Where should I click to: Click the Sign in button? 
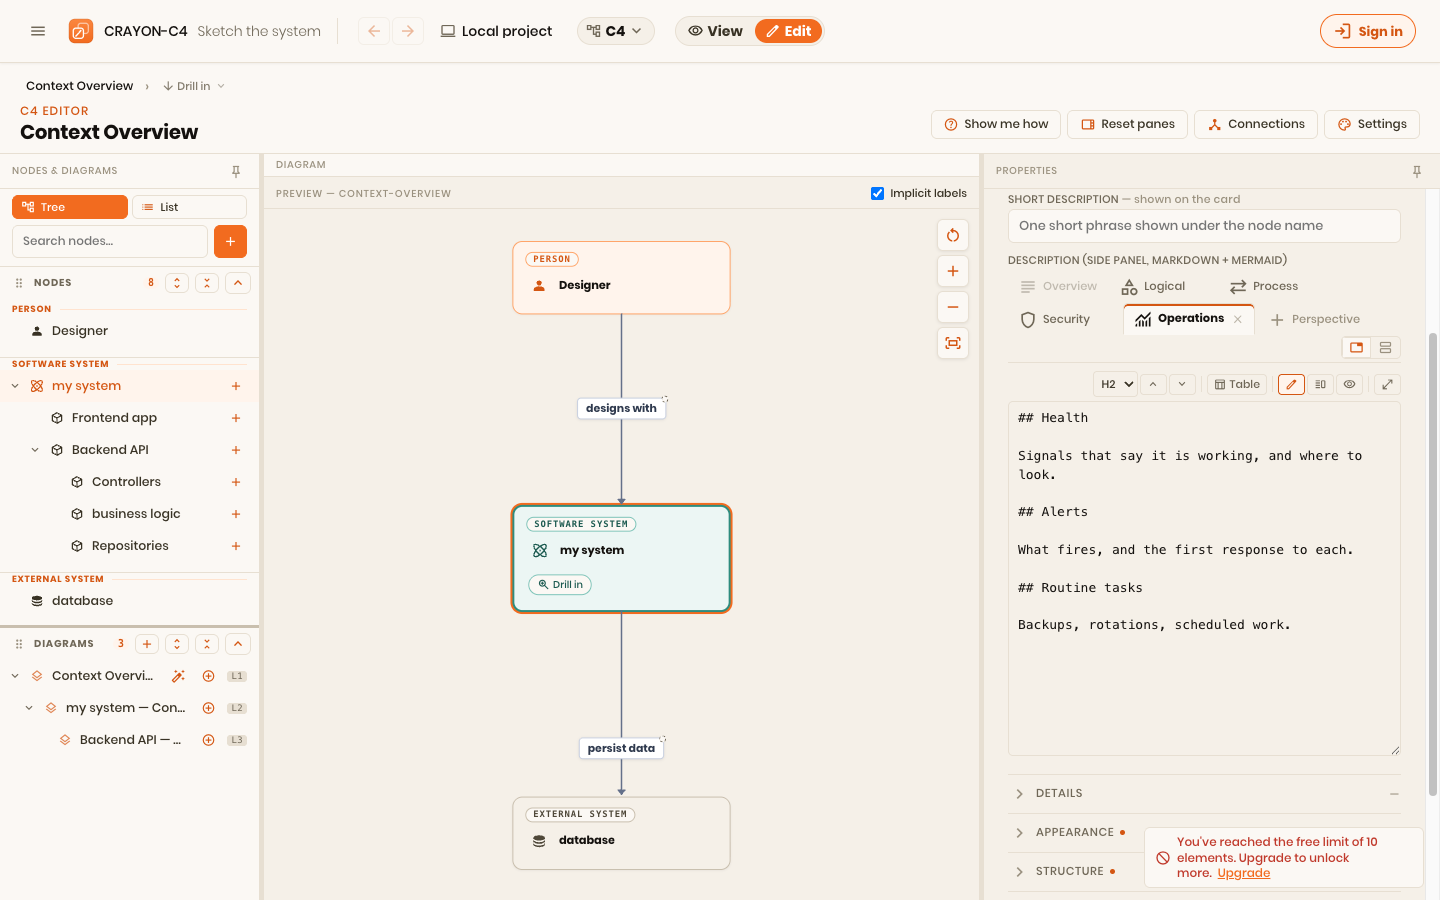[1368, 31]
